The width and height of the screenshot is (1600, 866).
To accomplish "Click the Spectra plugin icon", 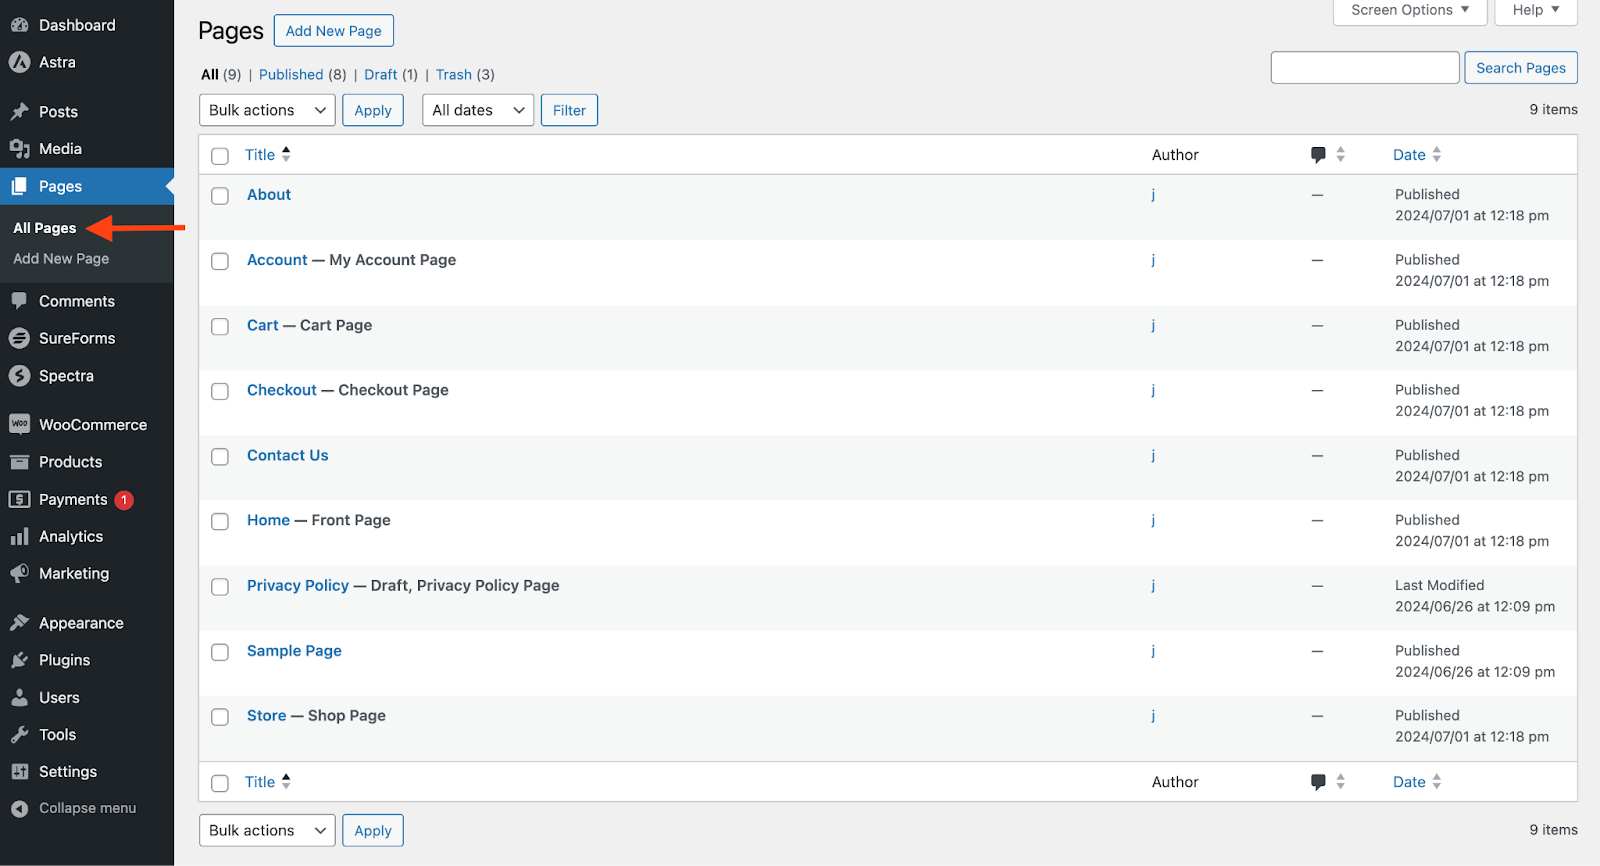I will coord(19,376).
